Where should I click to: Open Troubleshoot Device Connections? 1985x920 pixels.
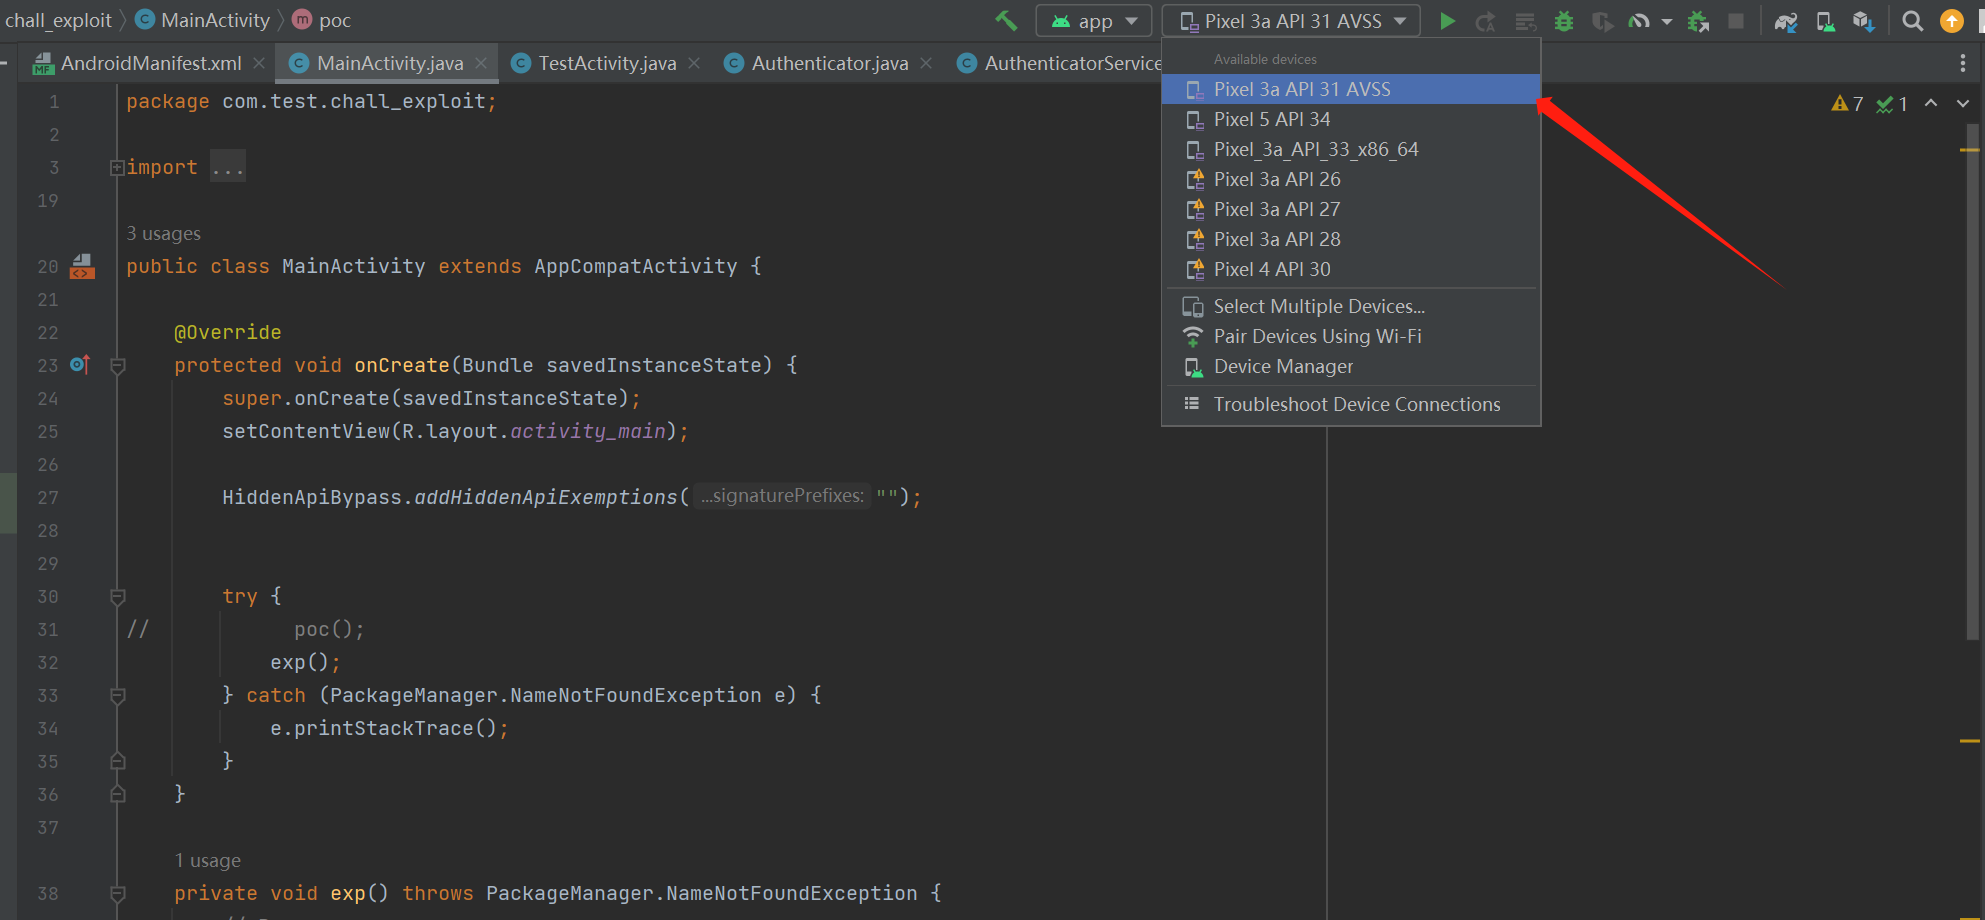coord(1350,404)
